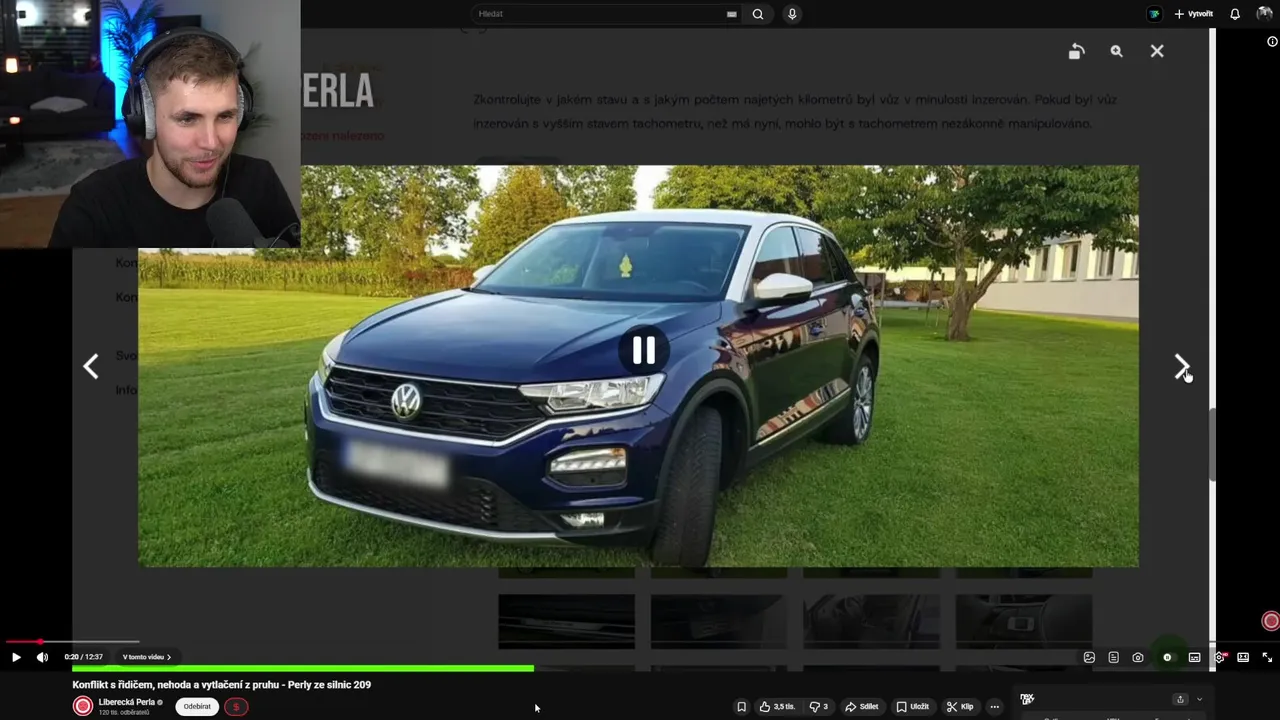Show the video info card icon
This screenshot has height=720, width=1280.
1273,42
